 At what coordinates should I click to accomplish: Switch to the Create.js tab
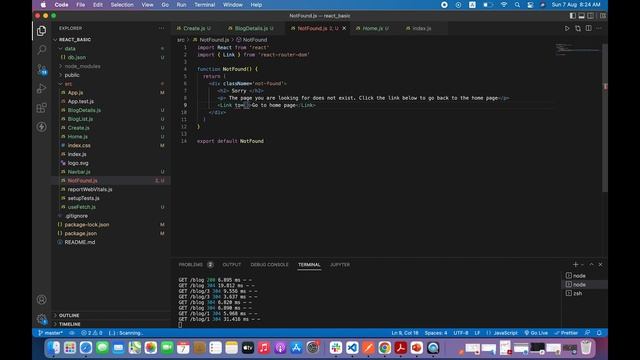(x=194, y=28)
